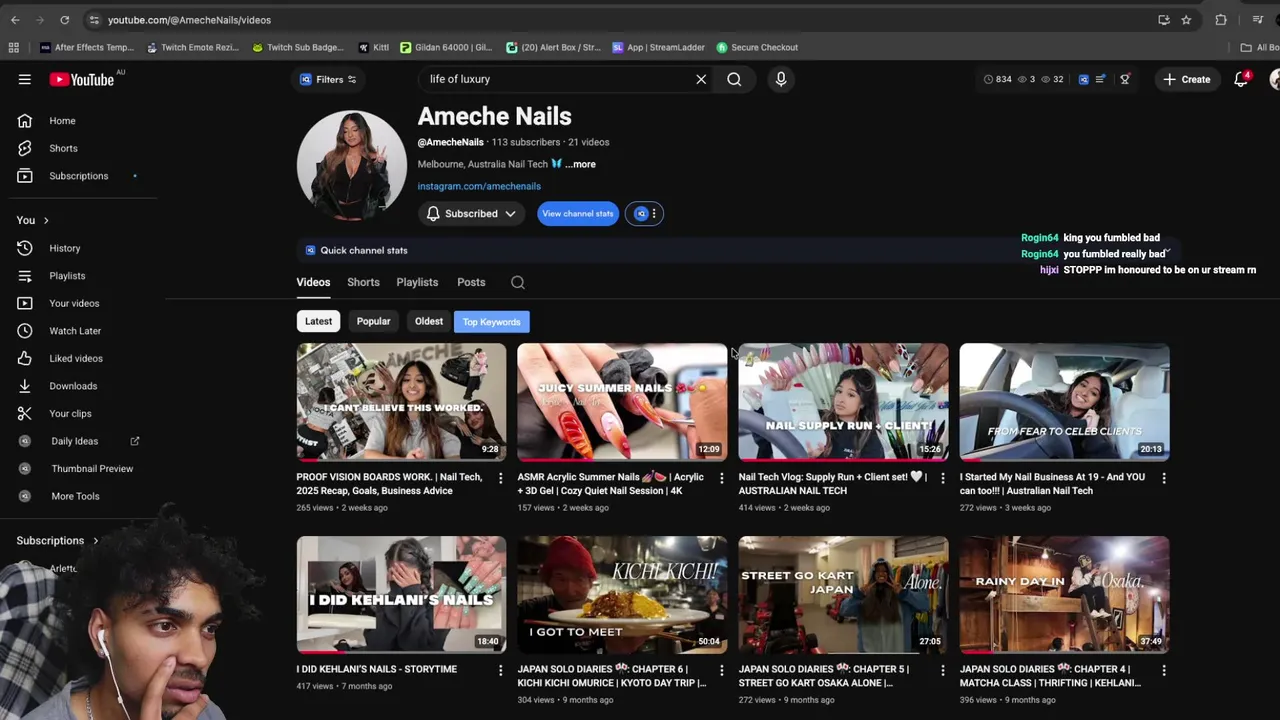
Task: Open the Filters button near search
Action: (x=328, y=79)
